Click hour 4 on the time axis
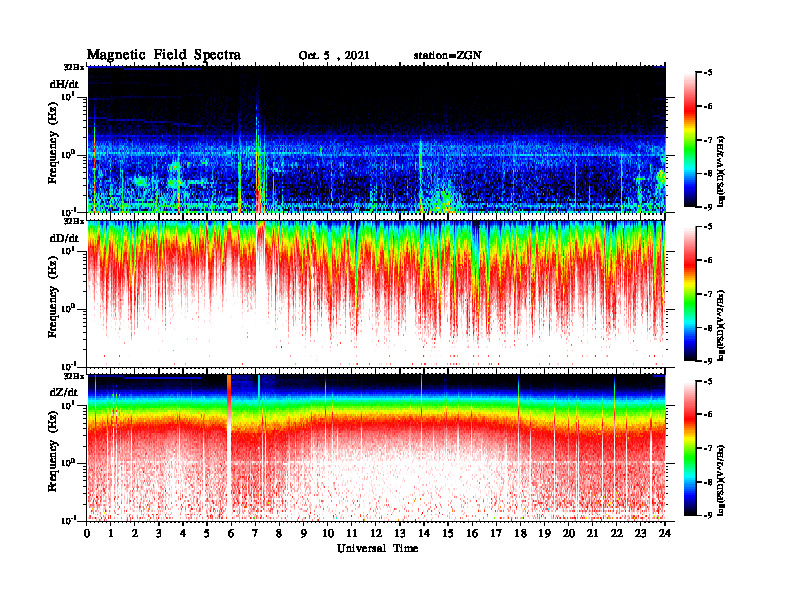This screenshot has height=612, width=792. 183,534
